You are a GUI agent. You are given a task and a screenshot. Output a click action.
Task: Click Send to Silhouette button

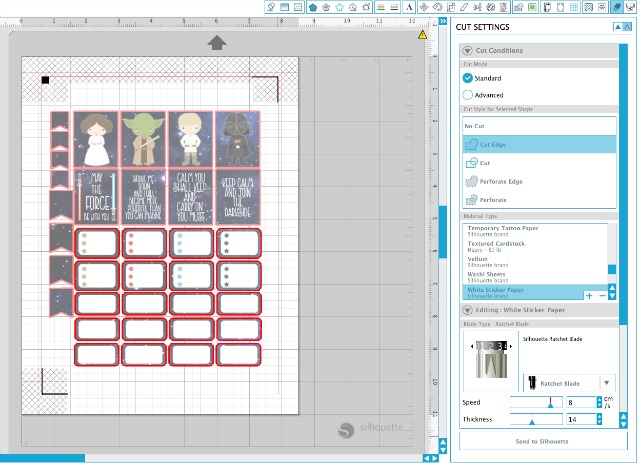(x=543, y=441)
